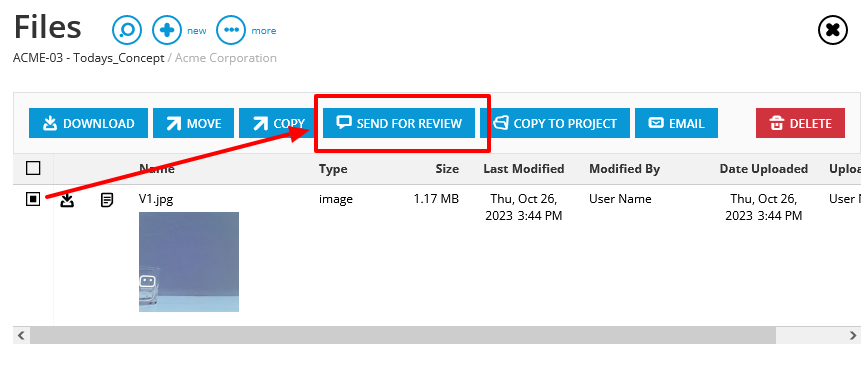This screenshot has width=866, height=384.
Task: Sort by the Size column header
Action: tap(447, 169)
